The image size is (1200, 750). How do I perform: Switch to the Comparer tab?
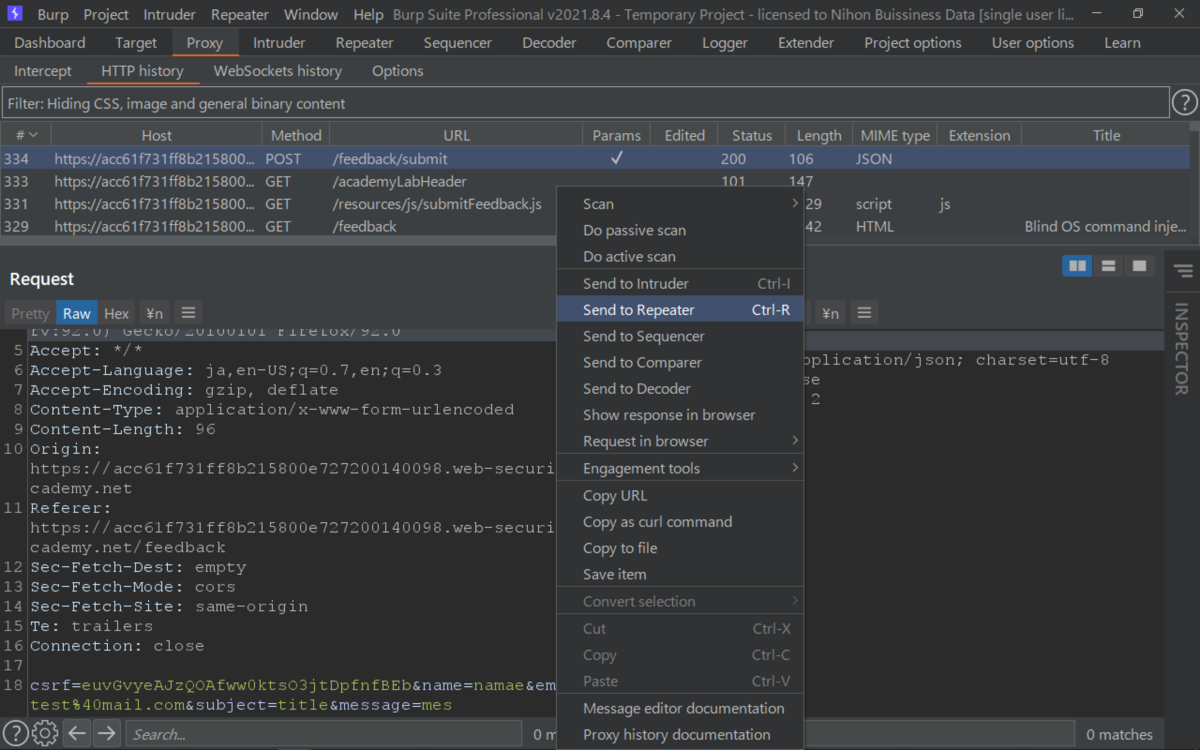pos(639,43)
